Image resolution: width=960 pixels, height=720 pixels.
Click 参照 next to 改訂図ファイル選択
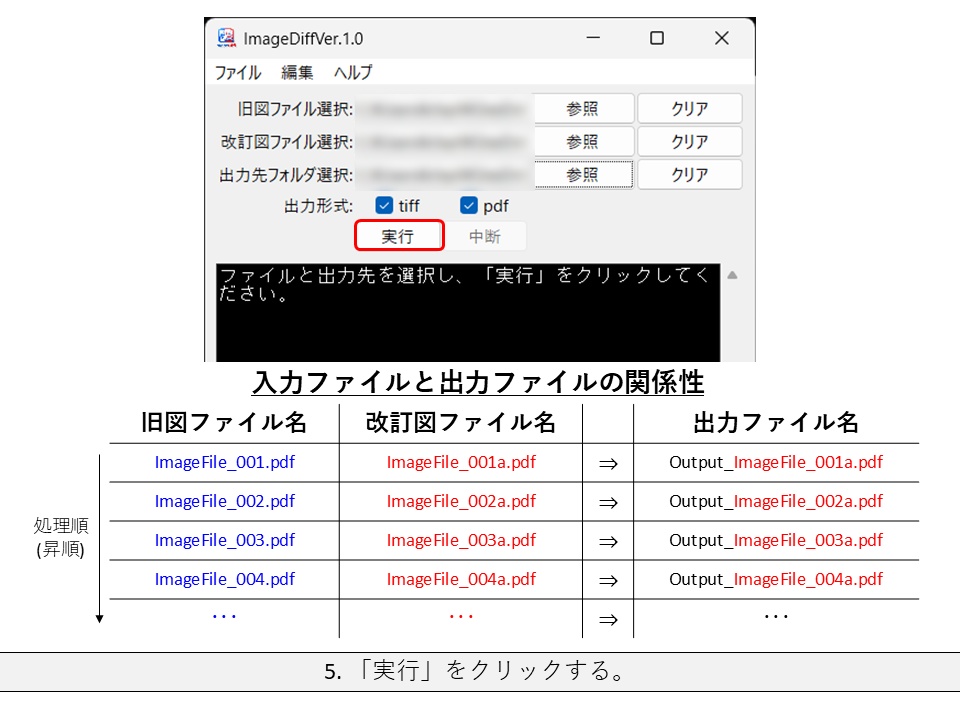582,140
